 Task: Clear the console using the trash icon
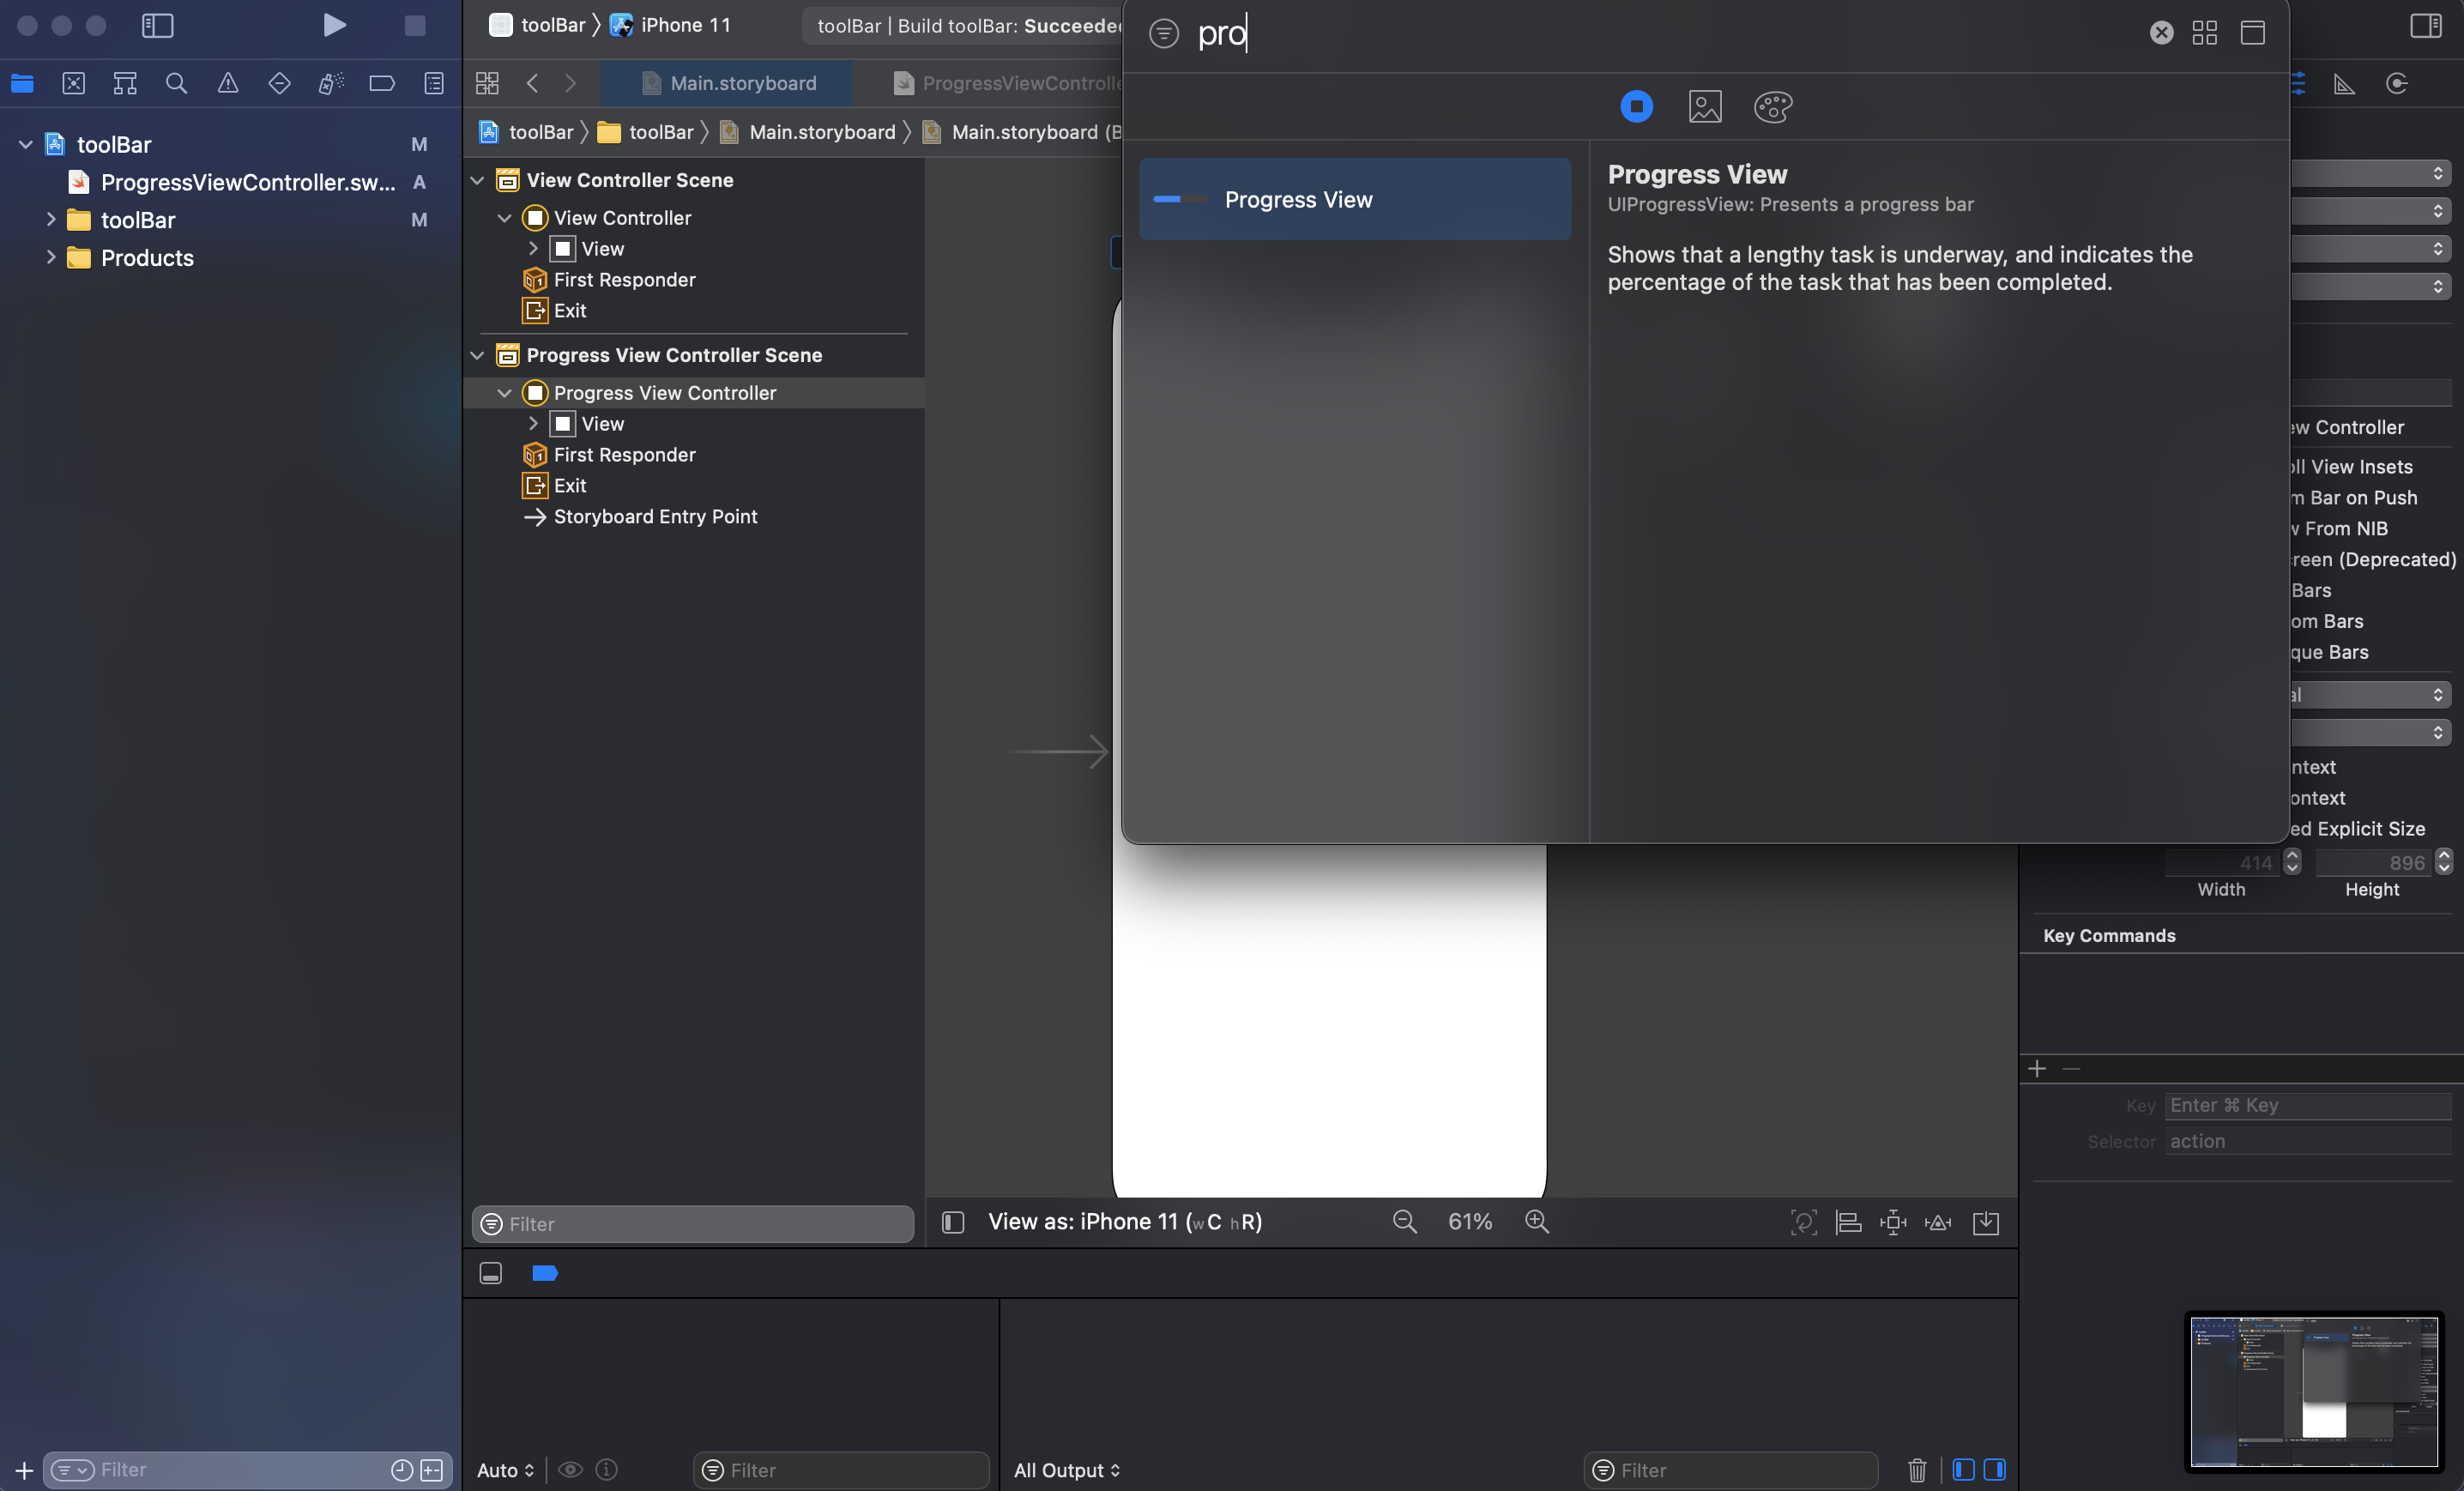tap(1916, 1470)
